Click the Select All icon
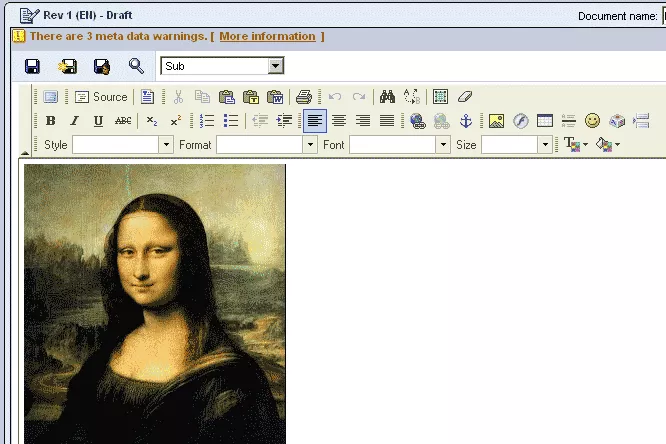Image resolution: width=666 pixels, height=444 pixels. [440, 97]
